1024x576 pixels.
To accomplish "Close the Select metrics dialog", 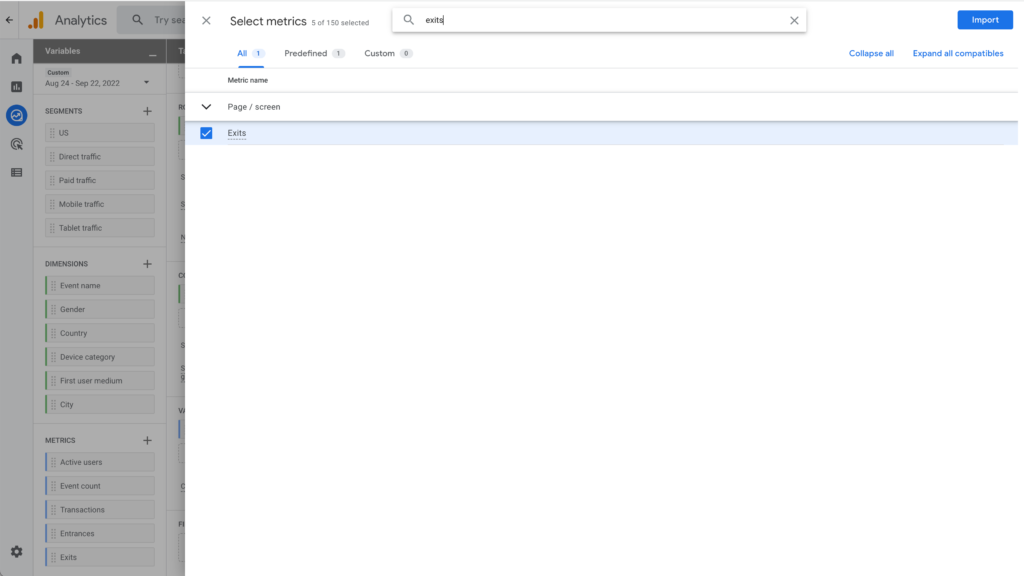I will 206,21.
